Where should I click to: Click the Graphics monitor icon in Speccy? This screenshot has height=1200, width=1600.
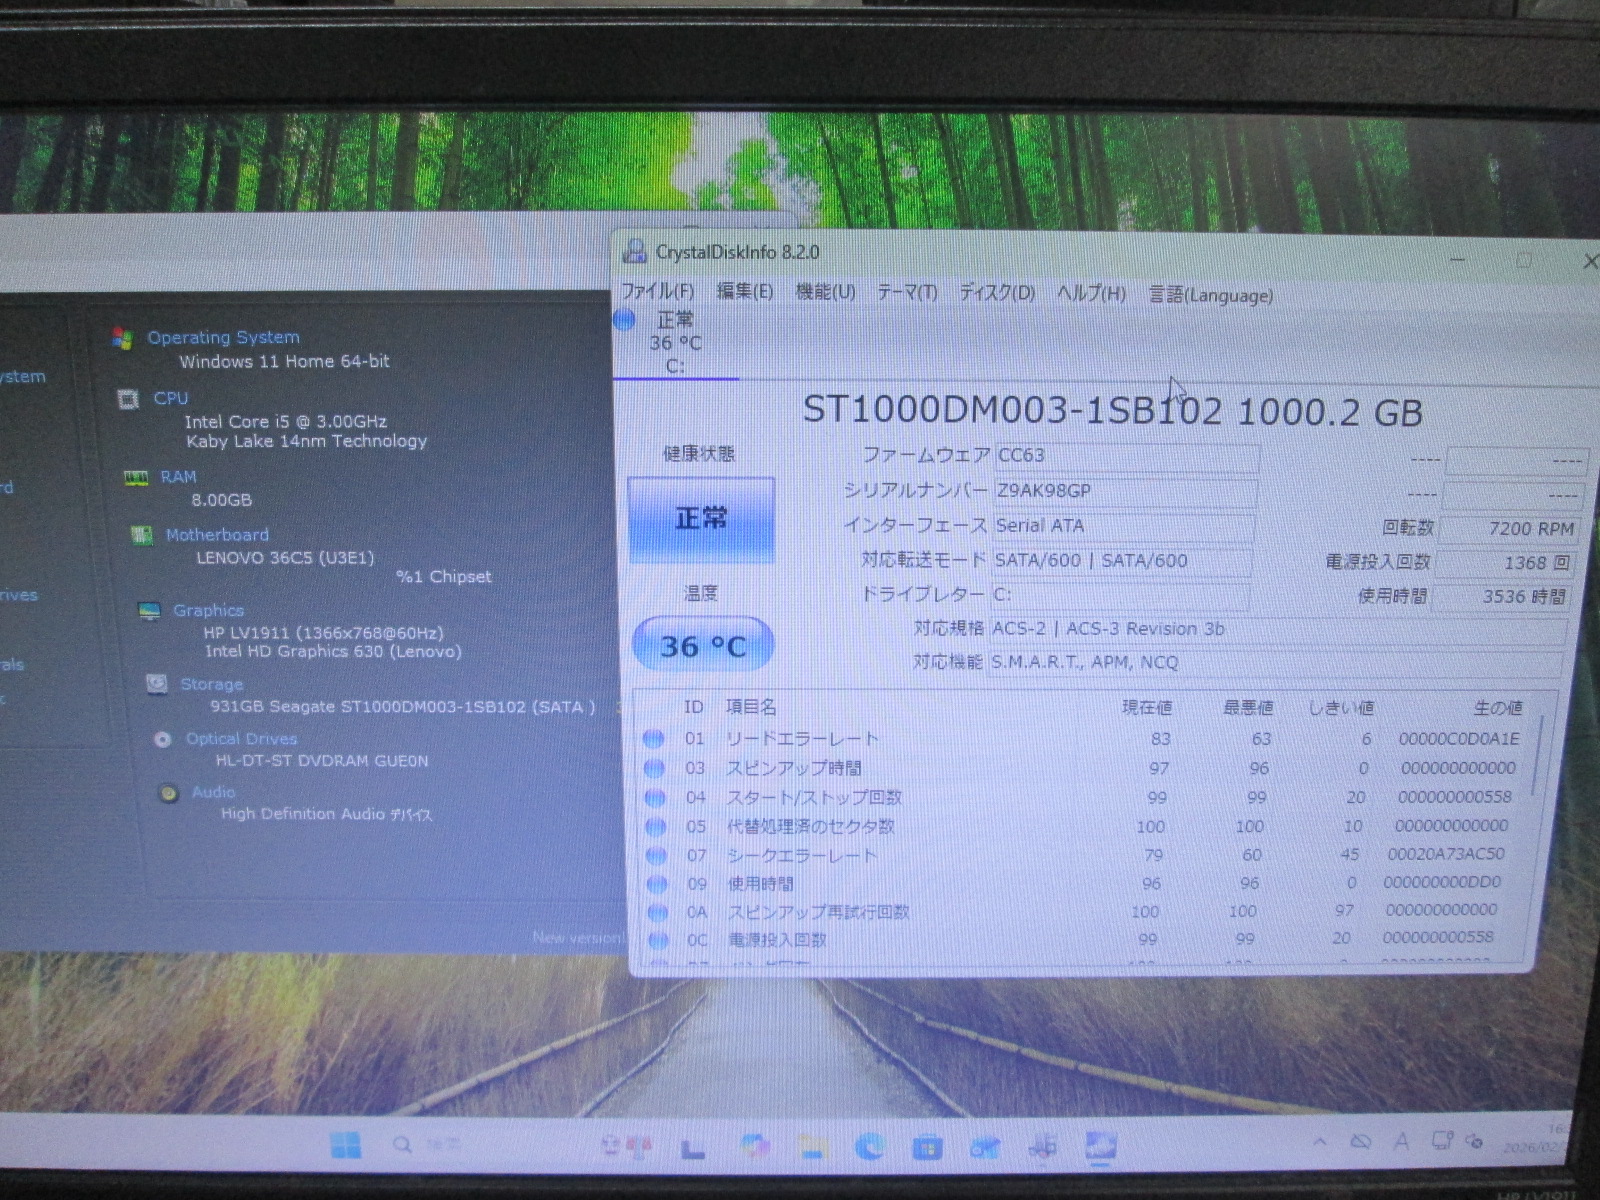pos(149,611)
